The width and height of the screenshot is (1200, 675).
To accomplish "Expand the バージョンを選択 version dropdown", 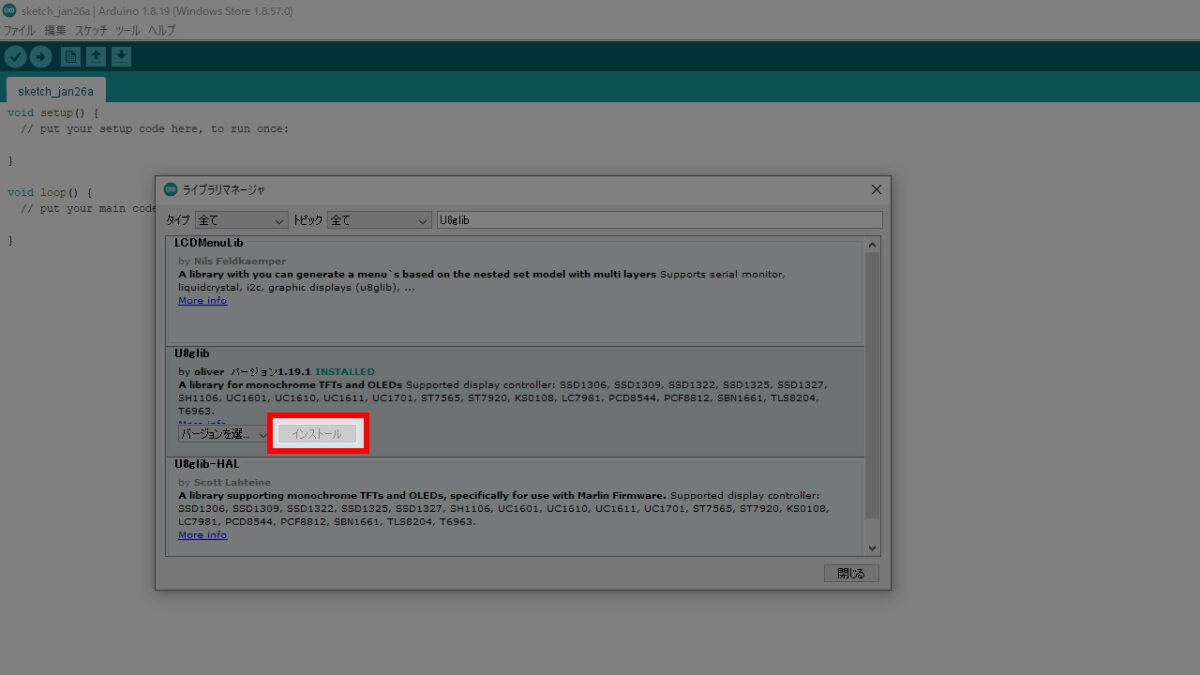I will pyautogui.click(x=224, y=434).
